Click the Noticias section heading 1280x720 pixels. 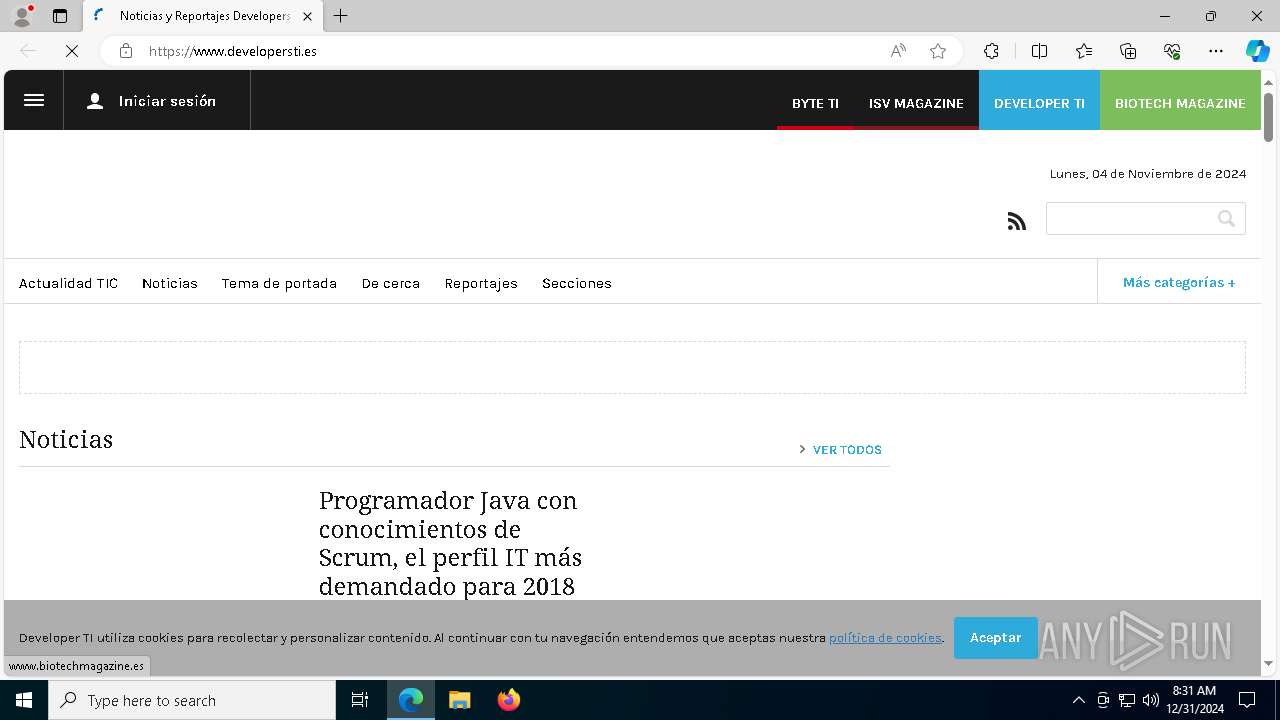(x=66, y=440)
